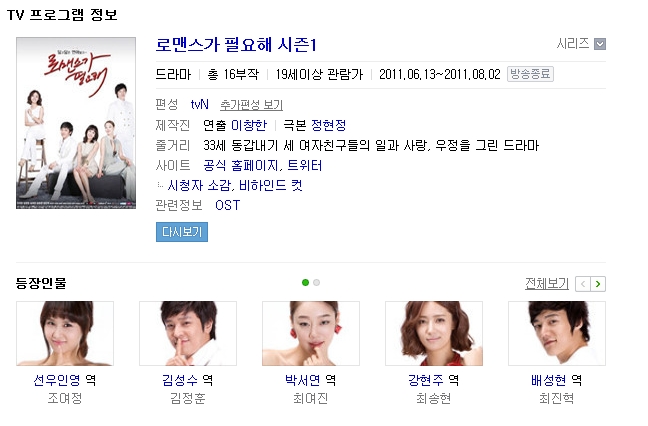Viewport: 648px width, 426px height.
Task: Click previous arrow in cast carousel
Action: point(583,284)
